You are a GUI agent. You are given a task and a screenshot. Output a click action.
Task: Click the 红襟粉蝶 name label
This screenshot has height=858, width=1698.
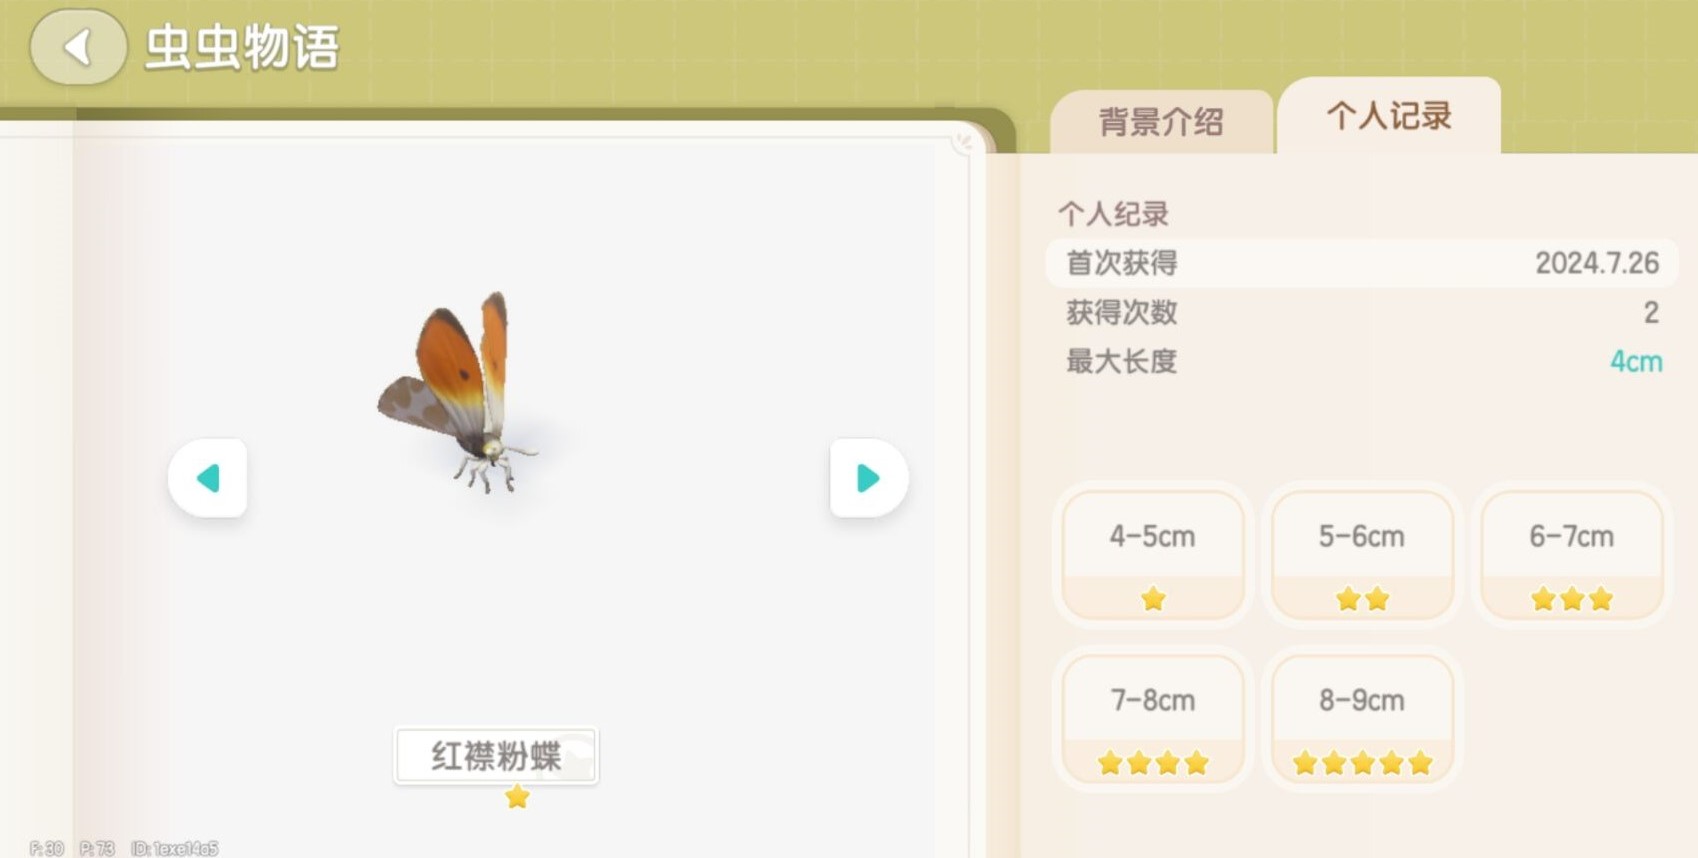(x=496, y=756)
